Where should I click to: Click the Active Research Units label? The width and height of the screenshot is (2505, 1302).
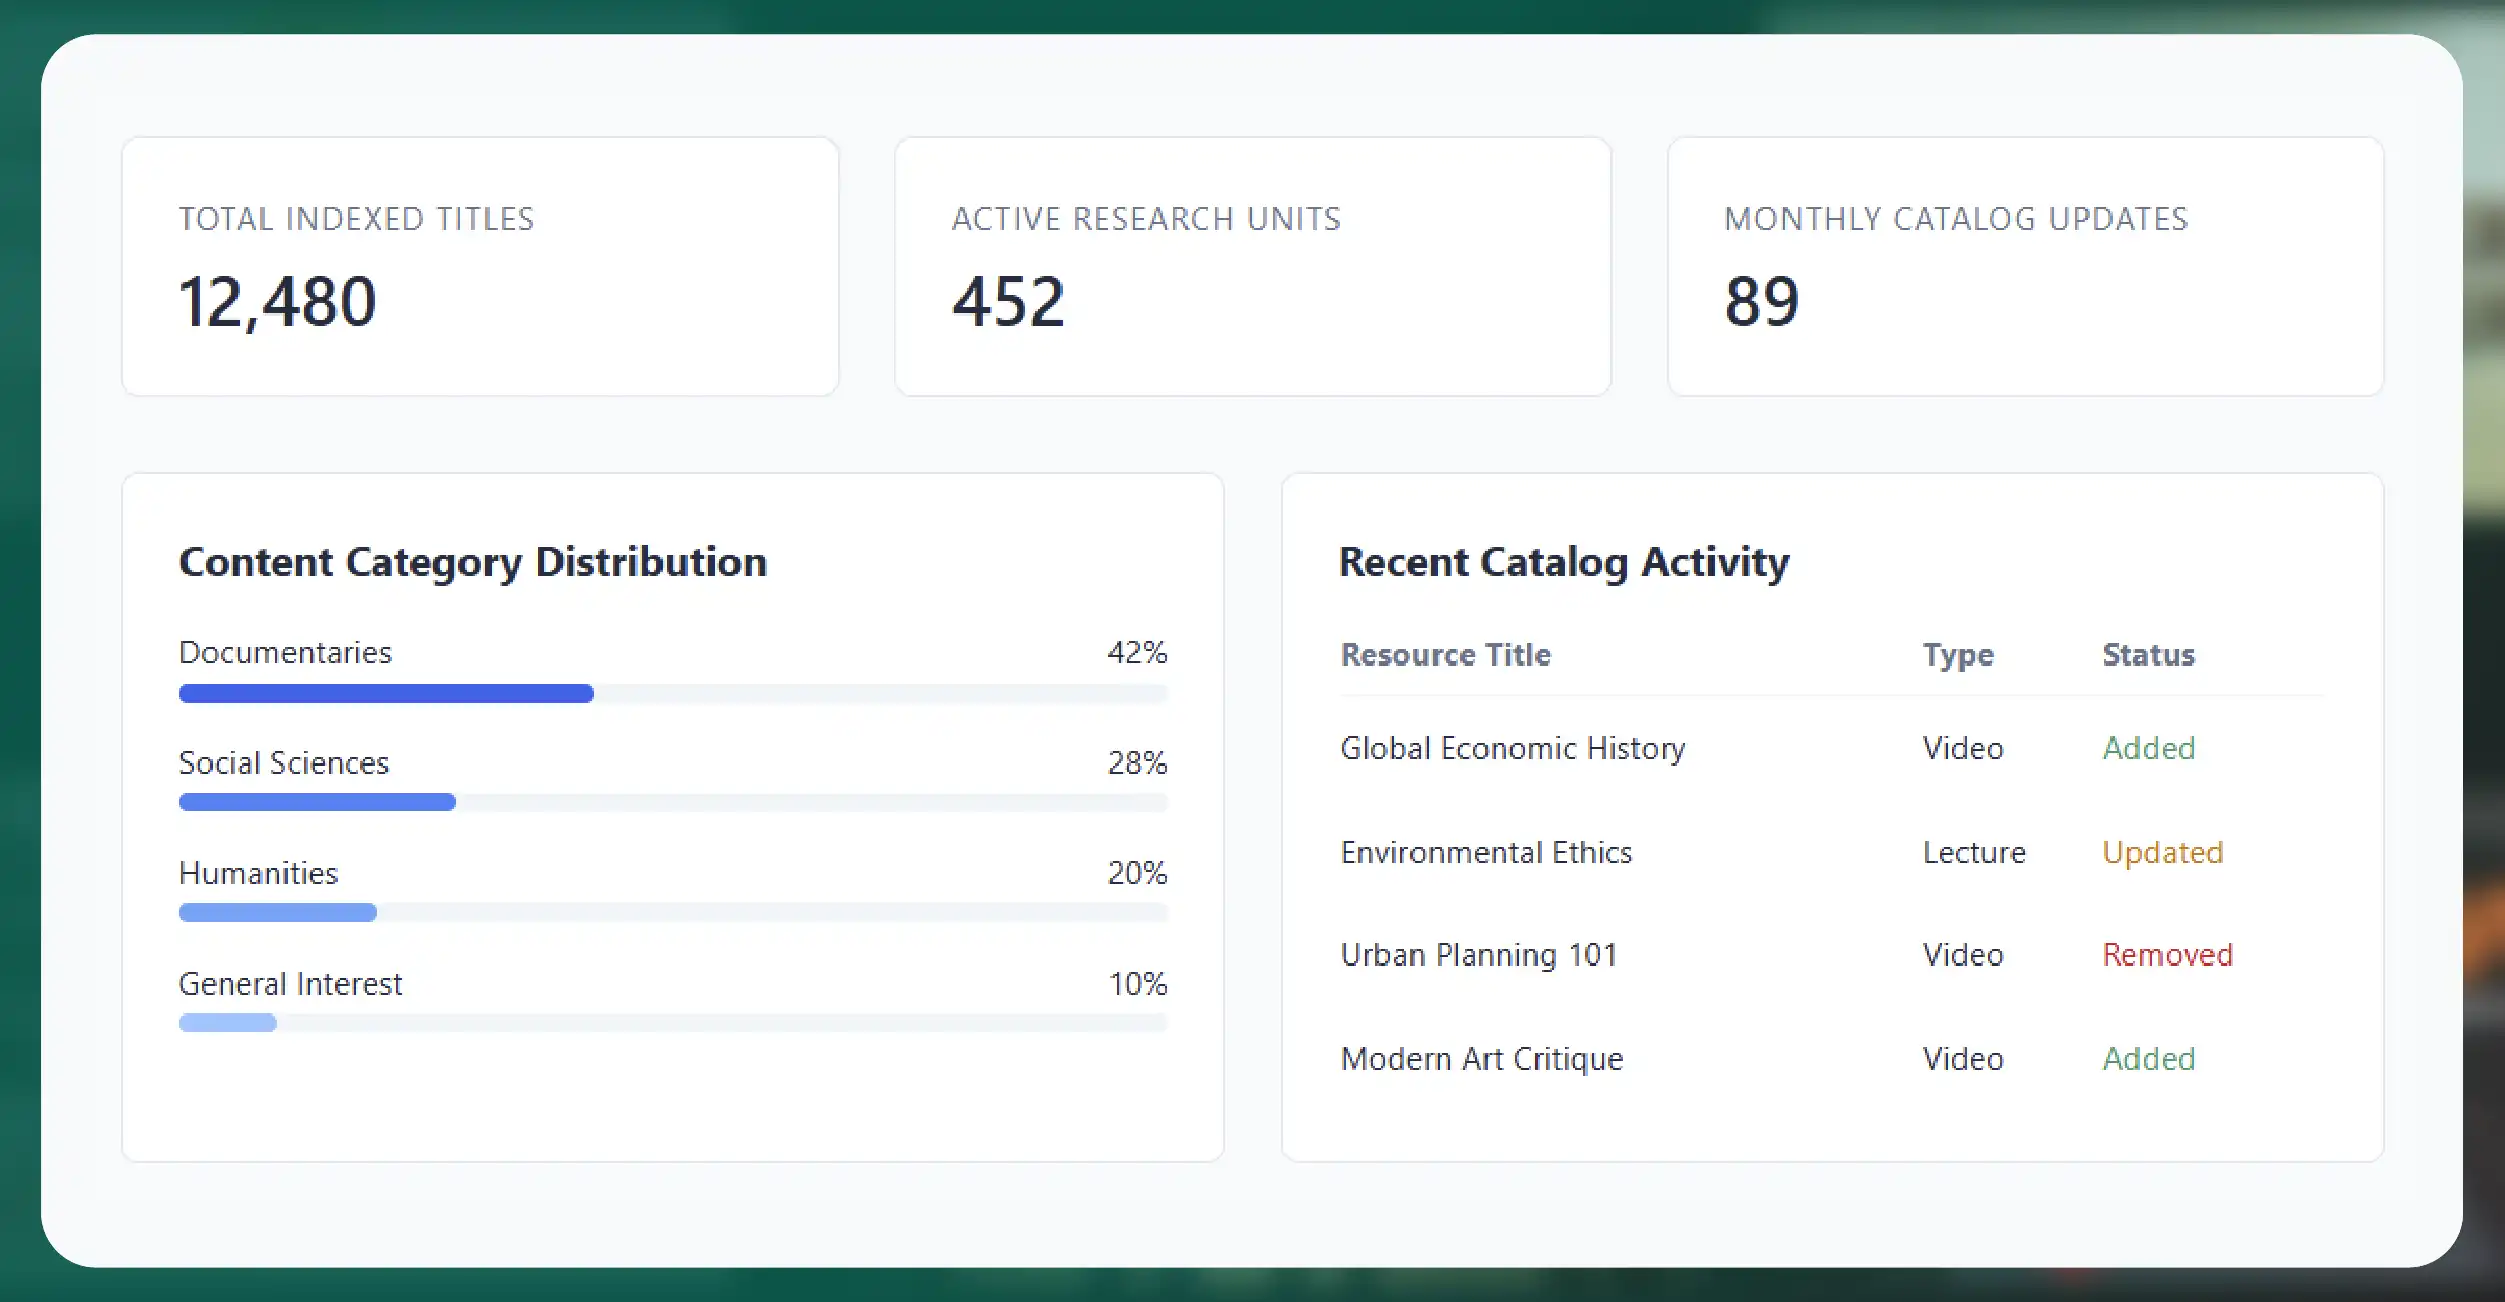tap(1146, 219)
